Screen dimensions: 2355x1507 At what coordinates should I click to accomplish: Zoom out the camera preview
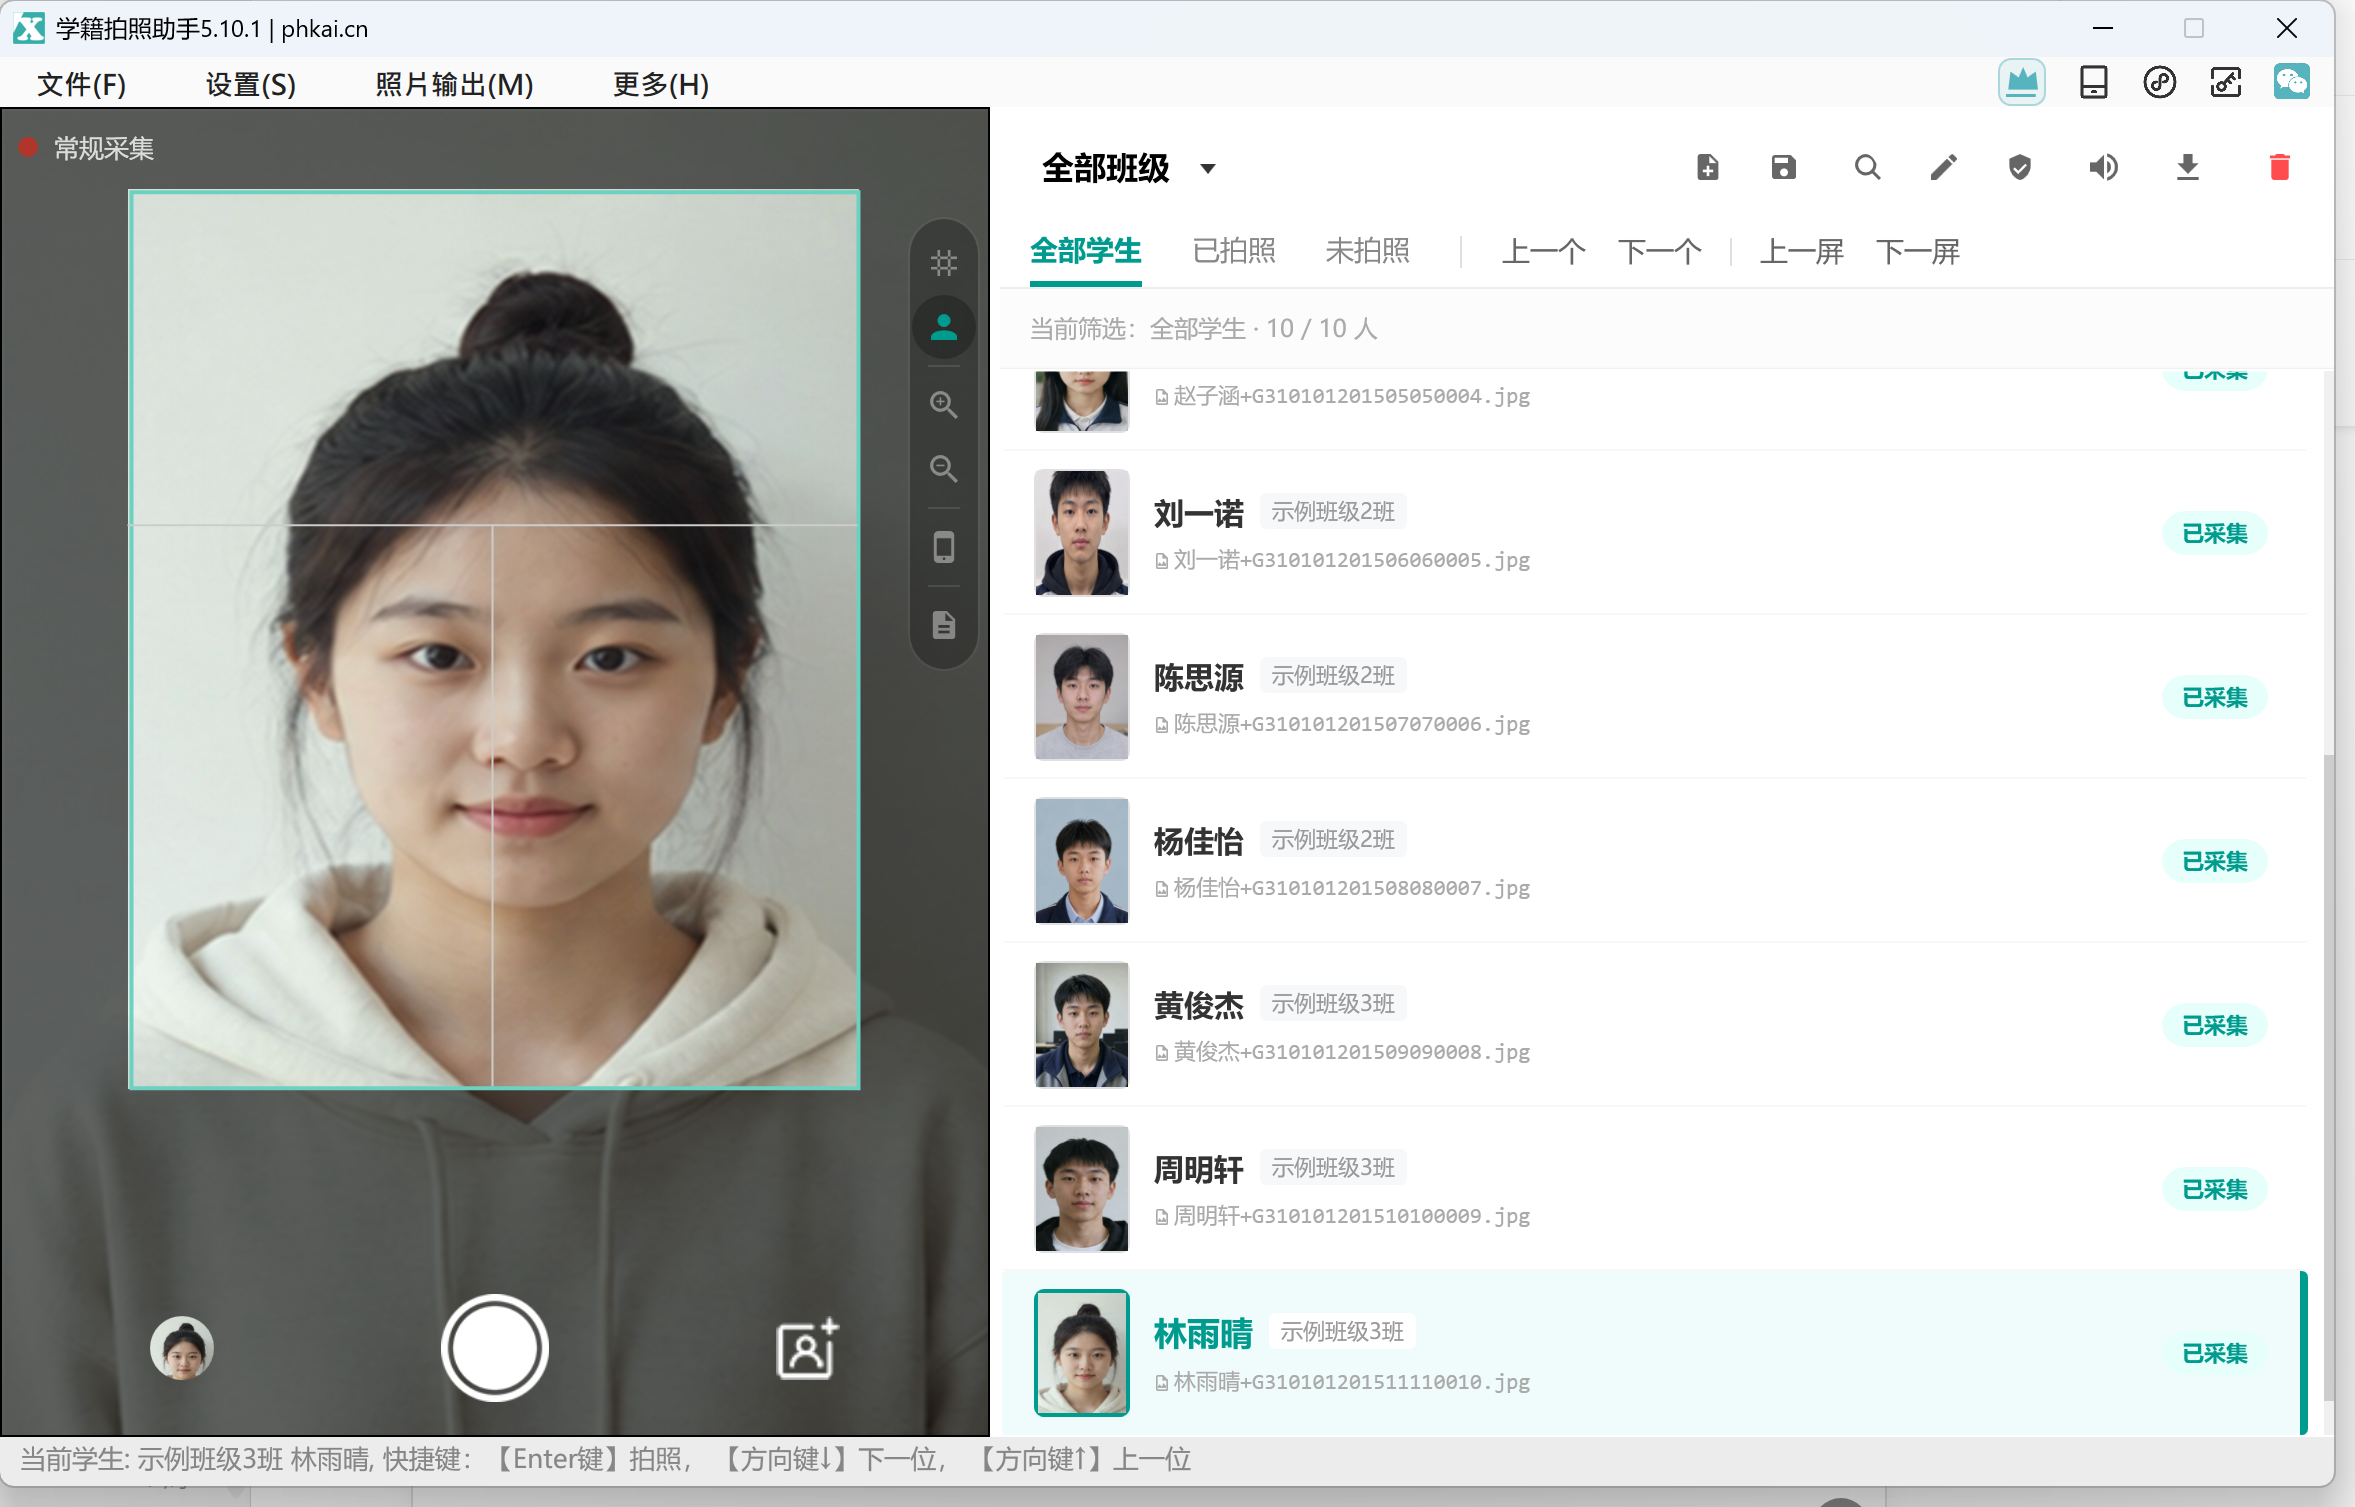click(943, 468)
